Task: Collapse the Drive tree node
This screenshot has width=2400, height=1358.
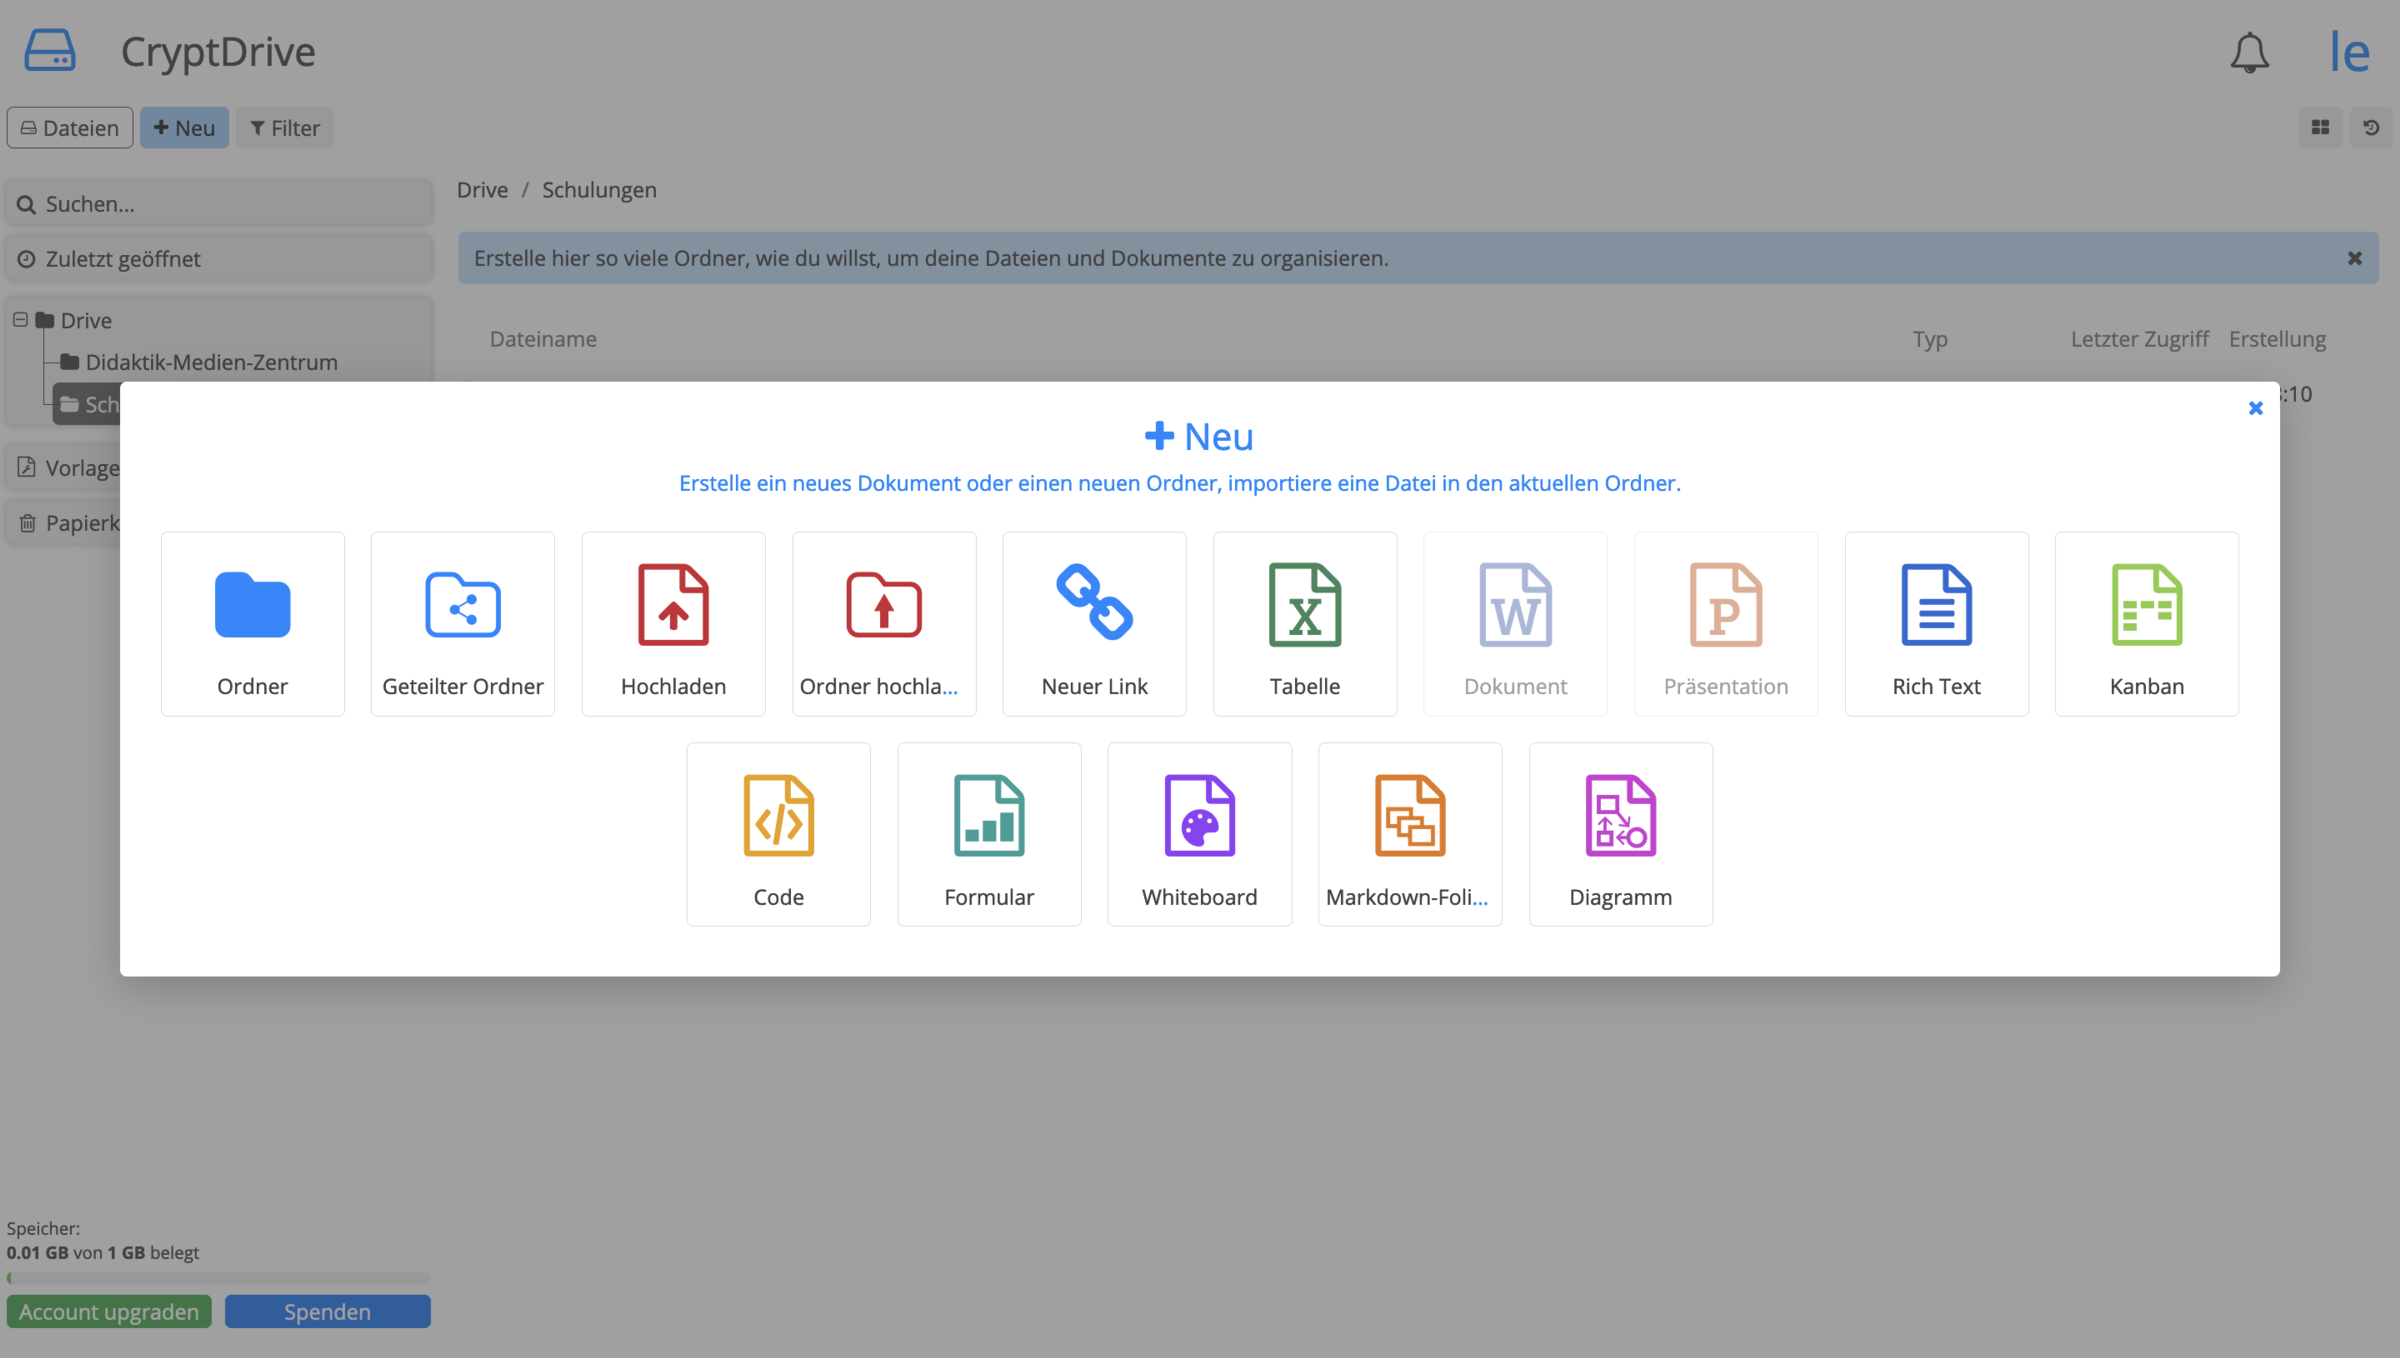Action: (x=20, y=320)
